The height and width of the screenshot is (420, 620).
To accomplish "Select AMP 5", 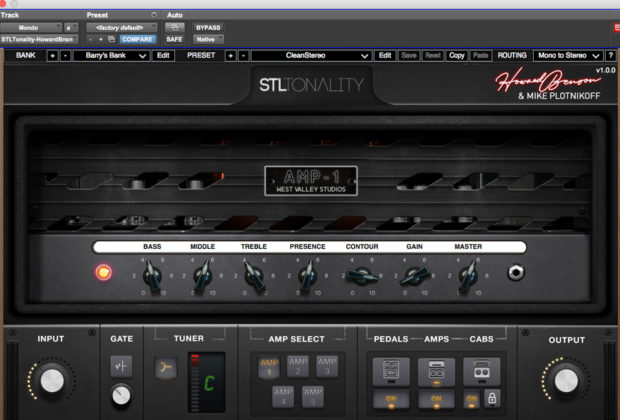I will point(313,397).
